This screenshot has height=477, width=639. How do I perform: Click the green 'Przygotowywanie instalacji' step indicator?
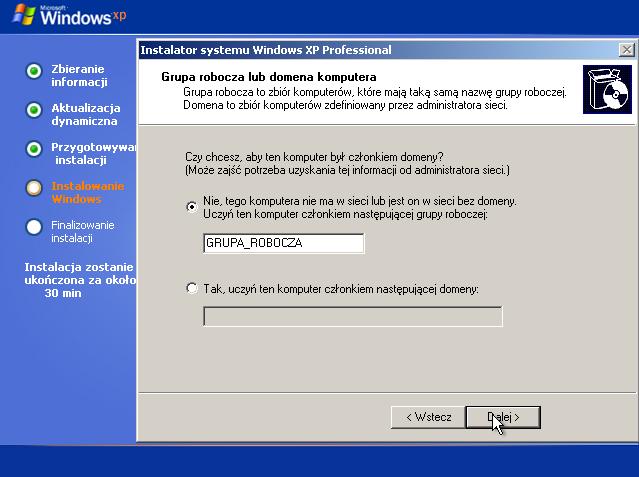pyautogui.click(x=34, y=149)
